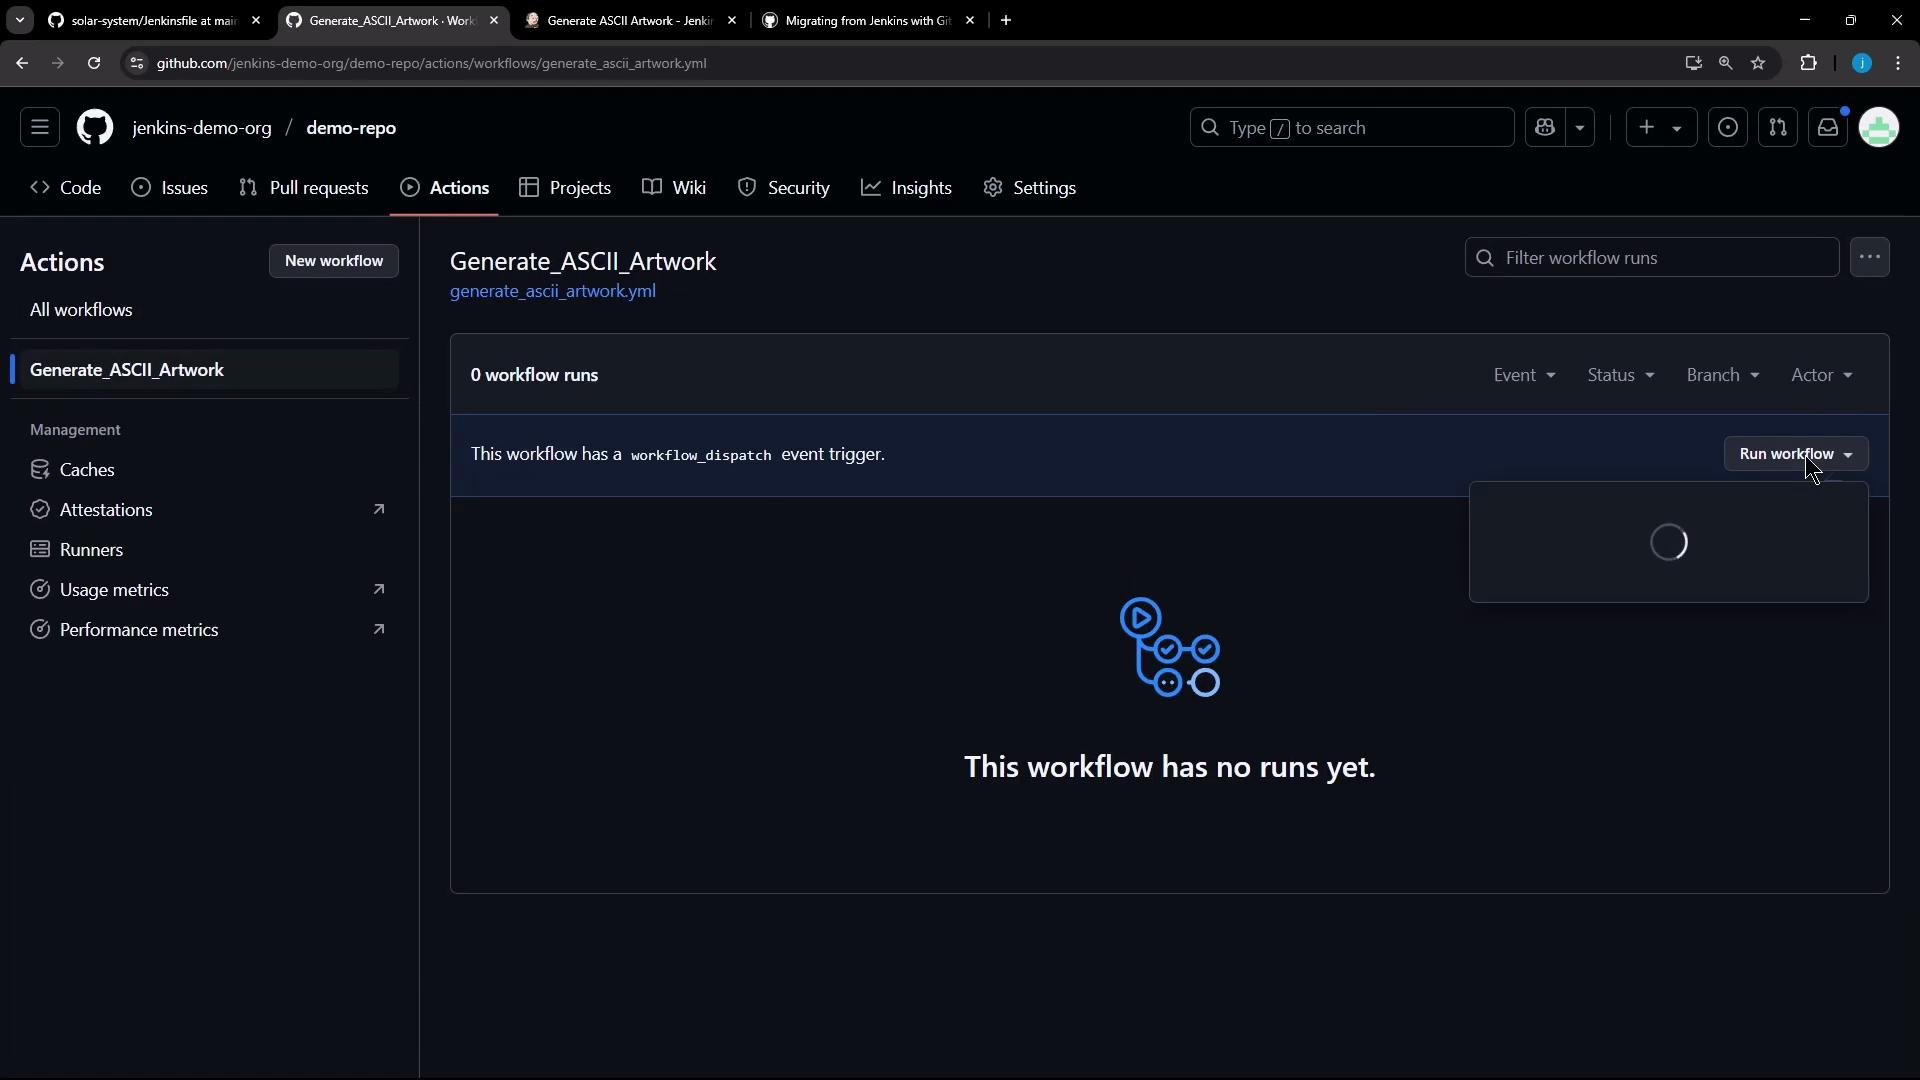Screen dimensions: 1920x1080
Task: Switch to Generate ASCII Artwork Jenkins tab
Action: coord(630,20)
